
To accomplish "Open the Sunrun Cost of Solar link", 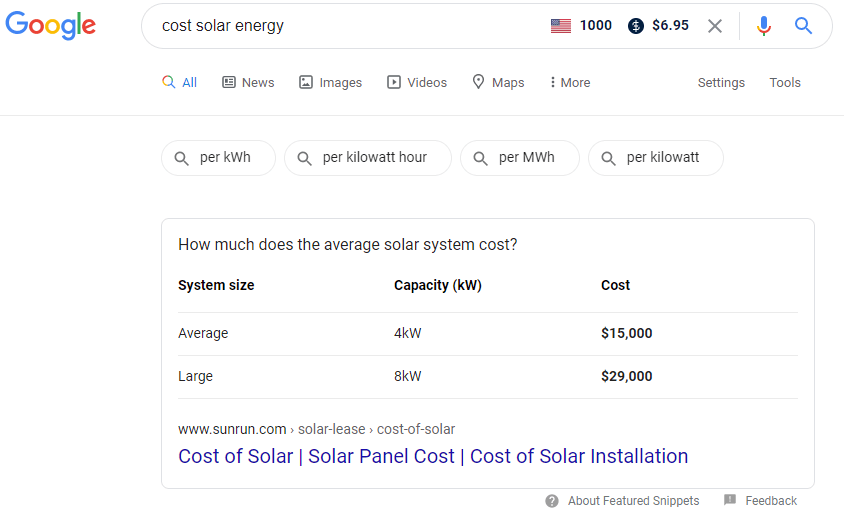I will 433,457.
